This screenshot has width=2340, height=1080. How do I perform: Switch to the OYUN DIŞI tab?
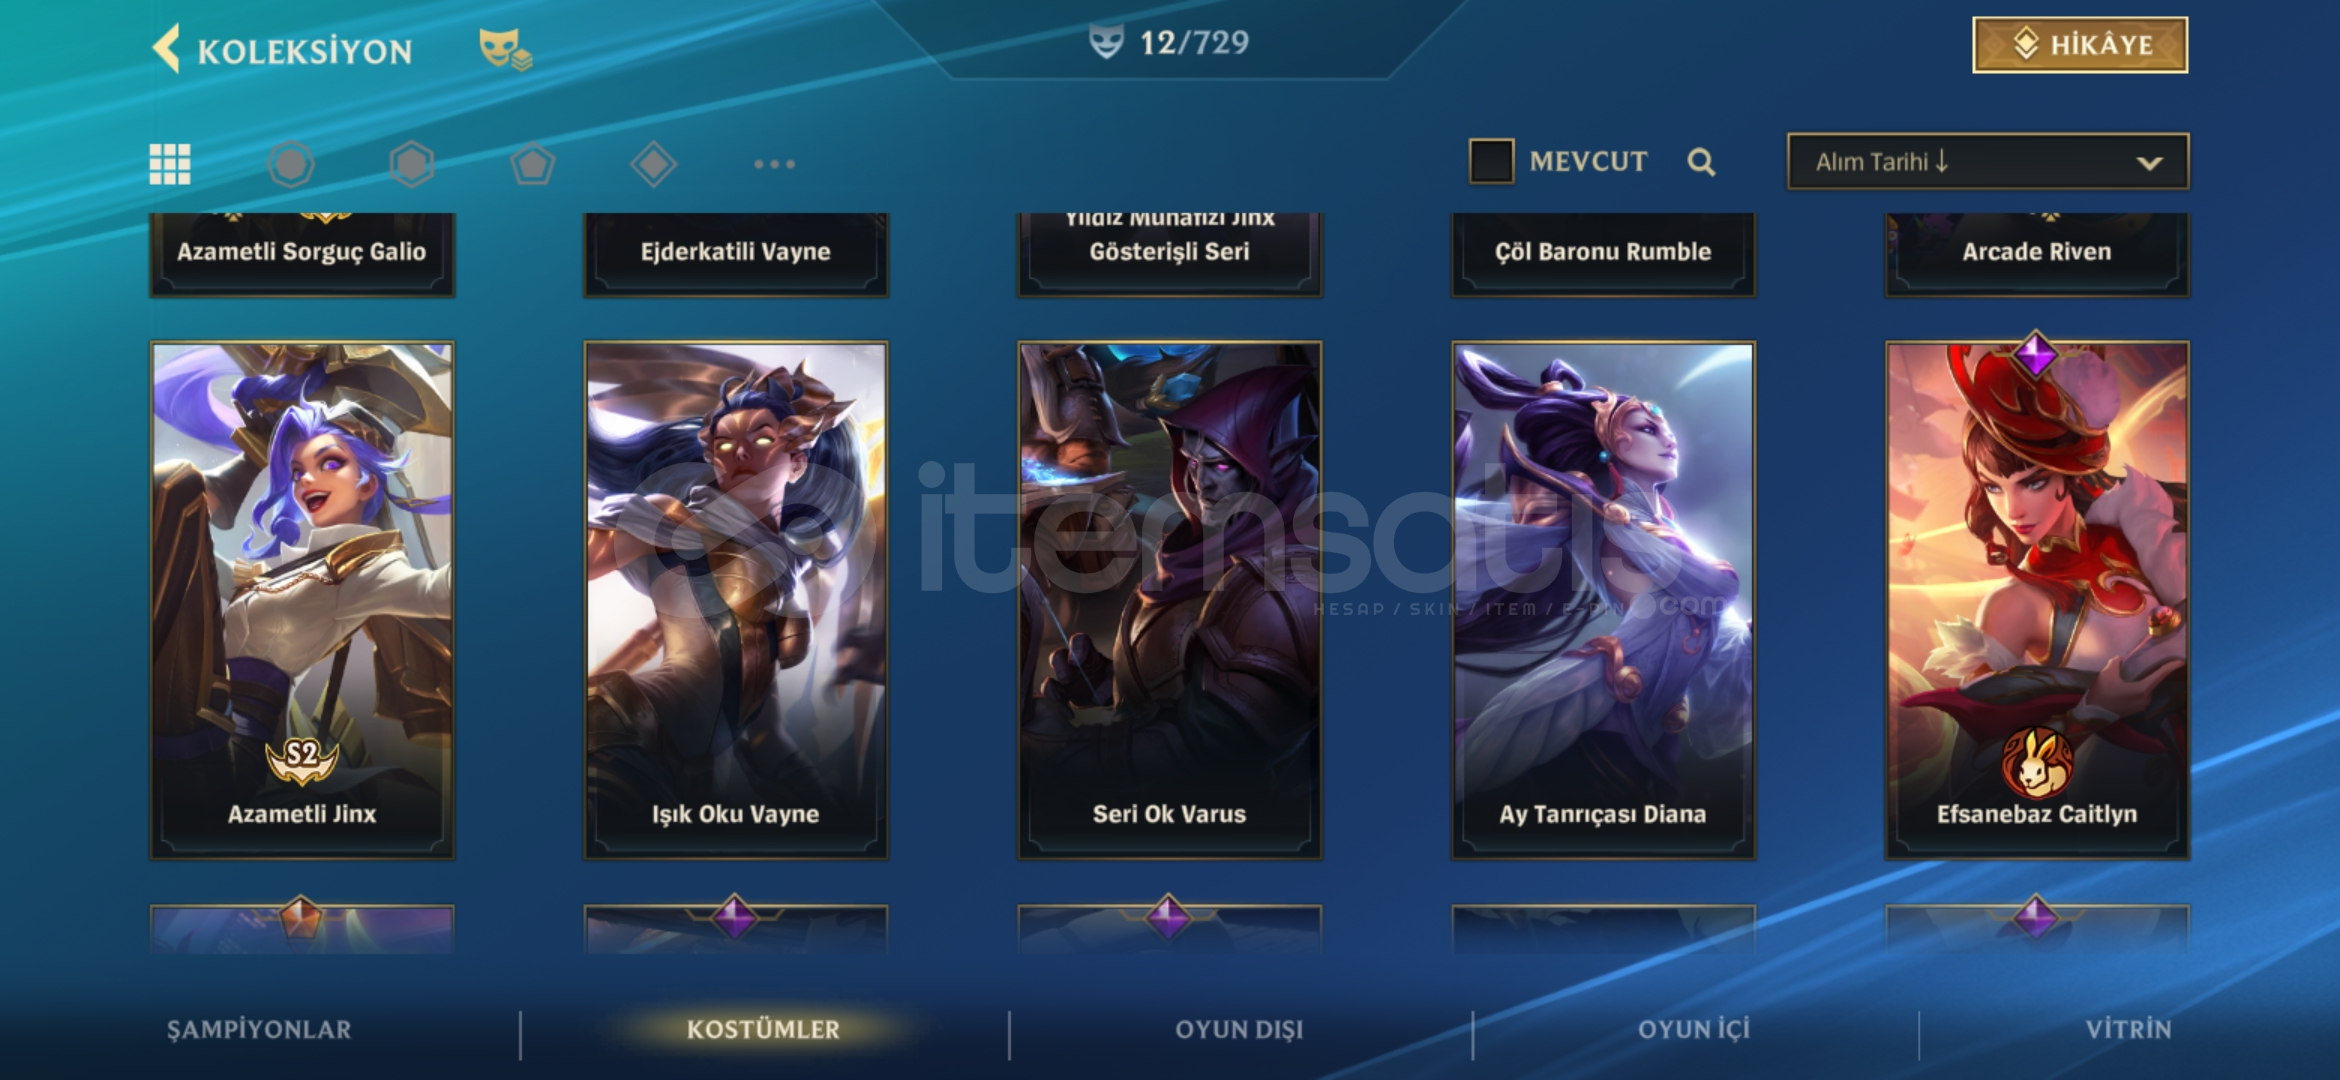(x=1239, y=1030)
